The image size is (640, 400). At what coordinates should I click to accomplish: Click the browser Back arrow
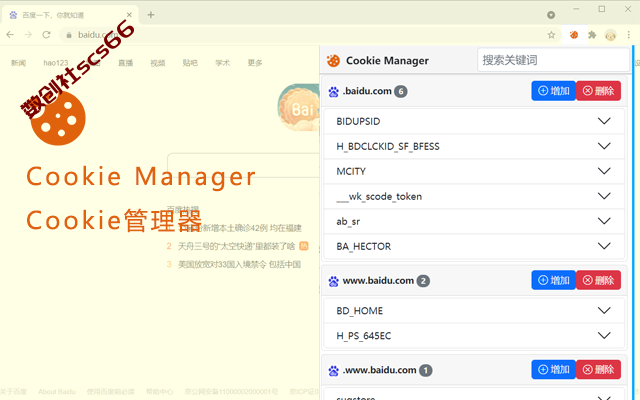pos(10,35)
